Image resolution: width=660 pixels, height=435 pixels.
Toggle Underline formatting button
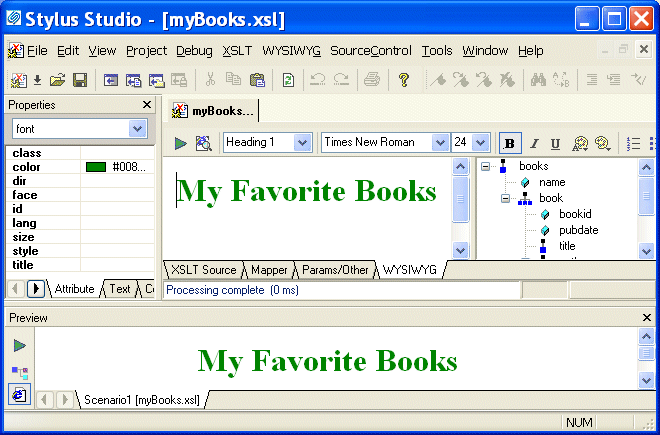click(555, 143)
